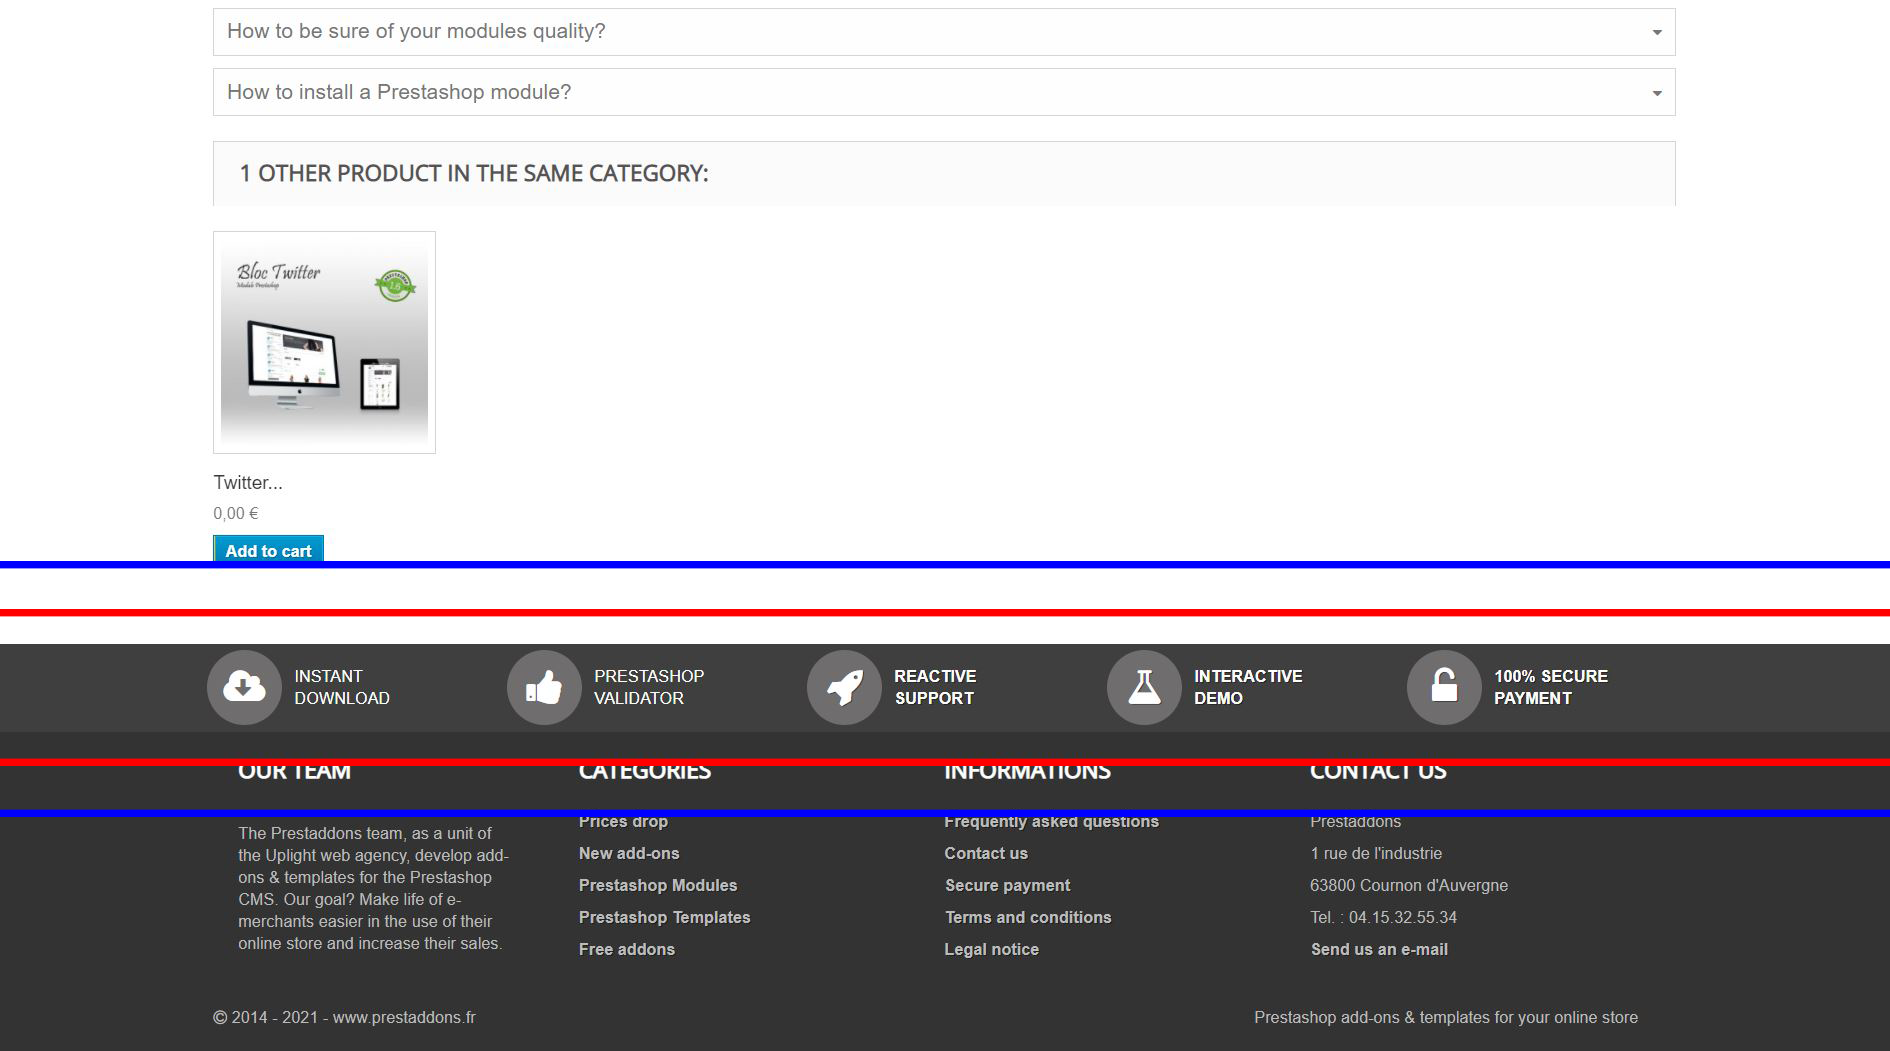Click the phone number 04.15.32.55.34
This screenshot has height=1051, width=1890.
pyautogui.click(x=1403, y=918)
